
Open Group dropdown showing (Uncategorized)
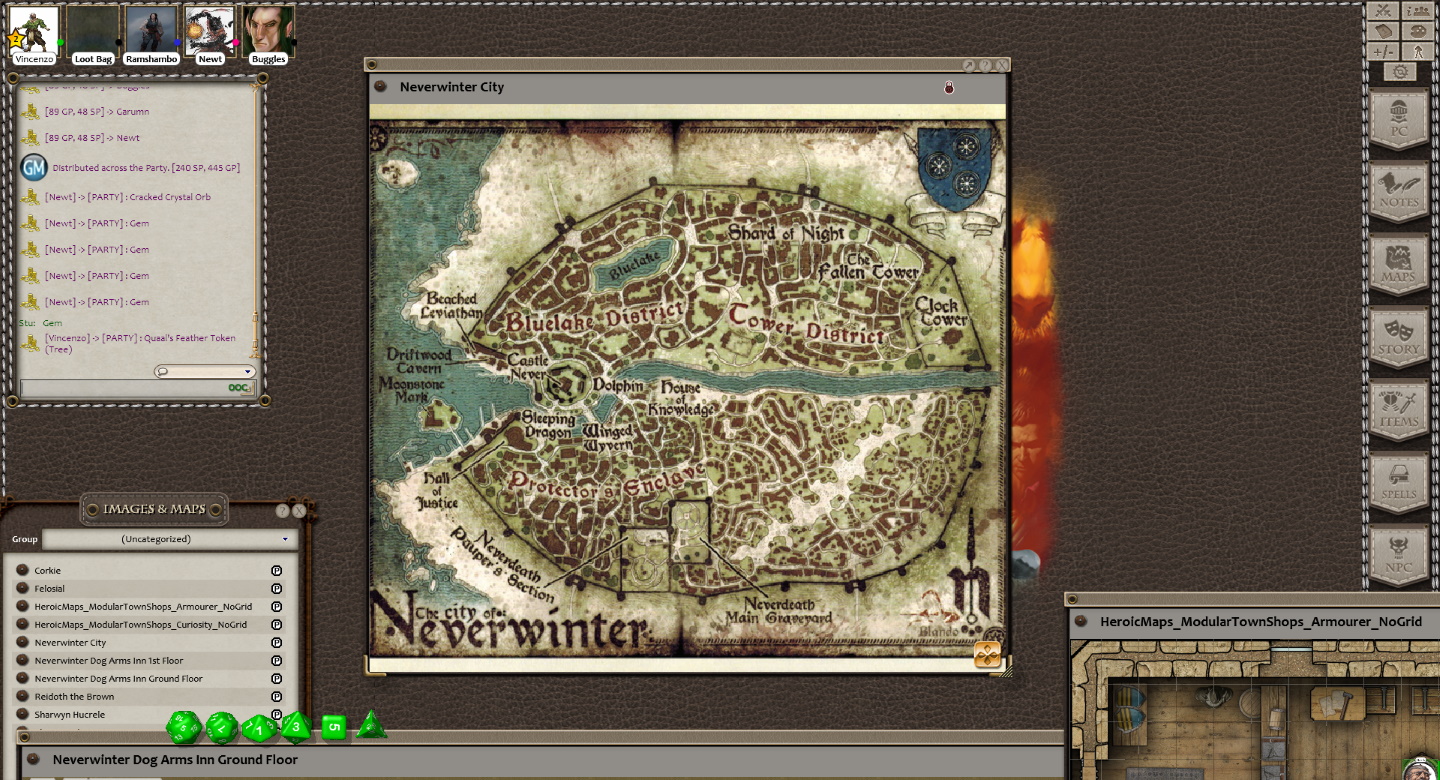[x=168, y=539]
